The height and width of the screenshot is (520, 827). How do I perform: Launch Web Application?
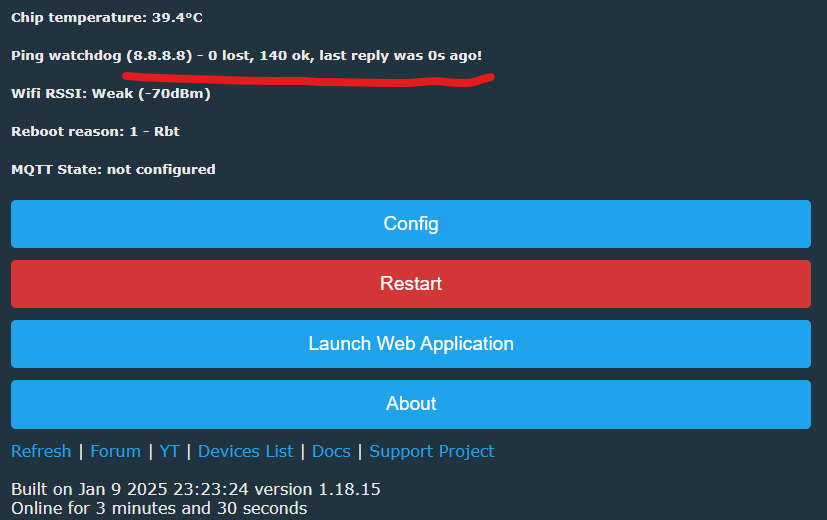point(411,344)
